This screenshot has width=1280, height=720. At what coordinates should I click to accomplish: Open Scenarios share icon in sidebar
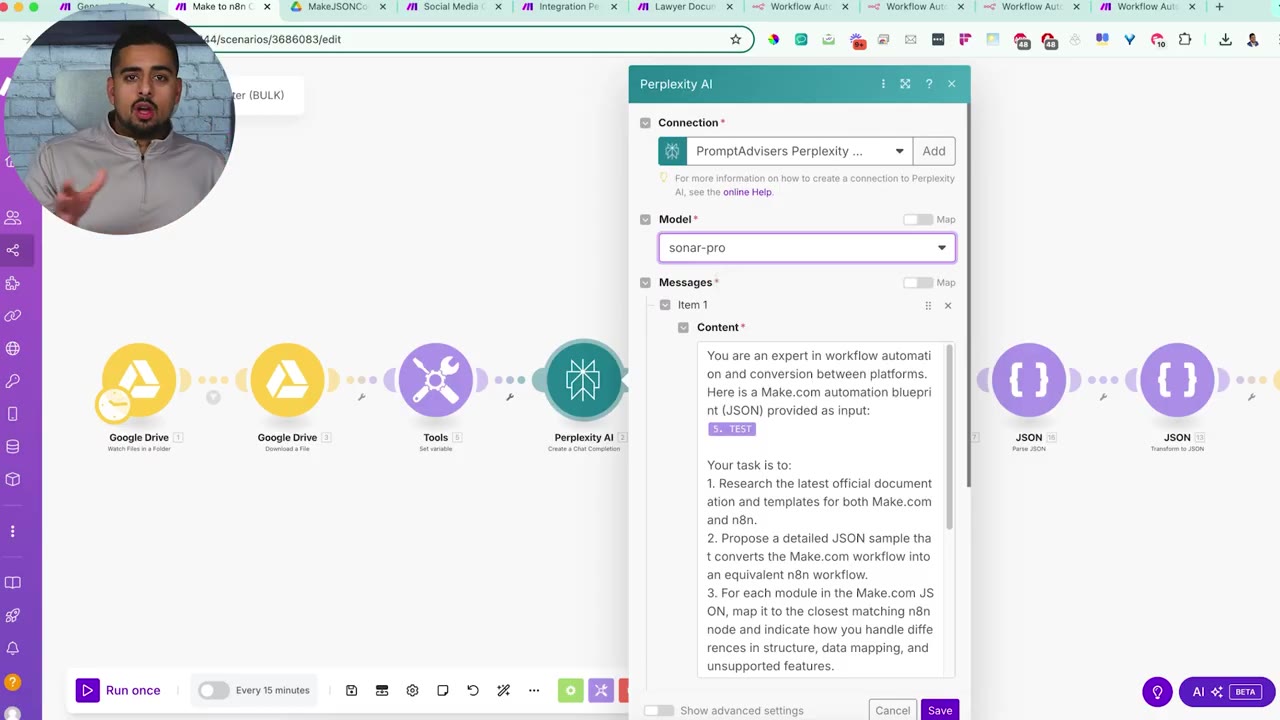(13, 250)
